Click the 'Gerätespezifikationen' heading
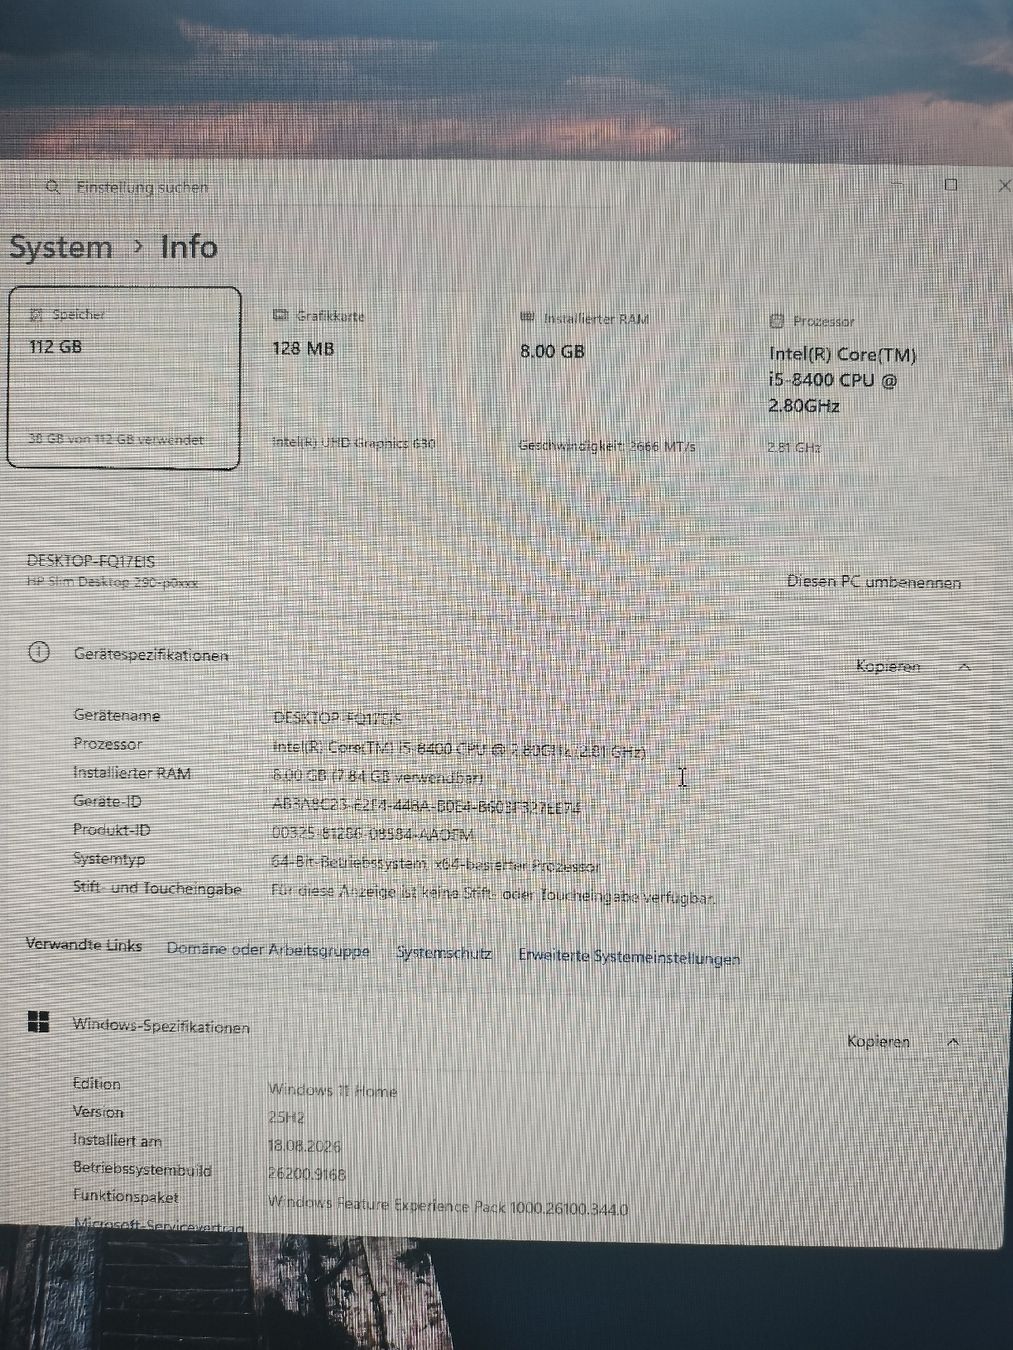 point(151,655)
